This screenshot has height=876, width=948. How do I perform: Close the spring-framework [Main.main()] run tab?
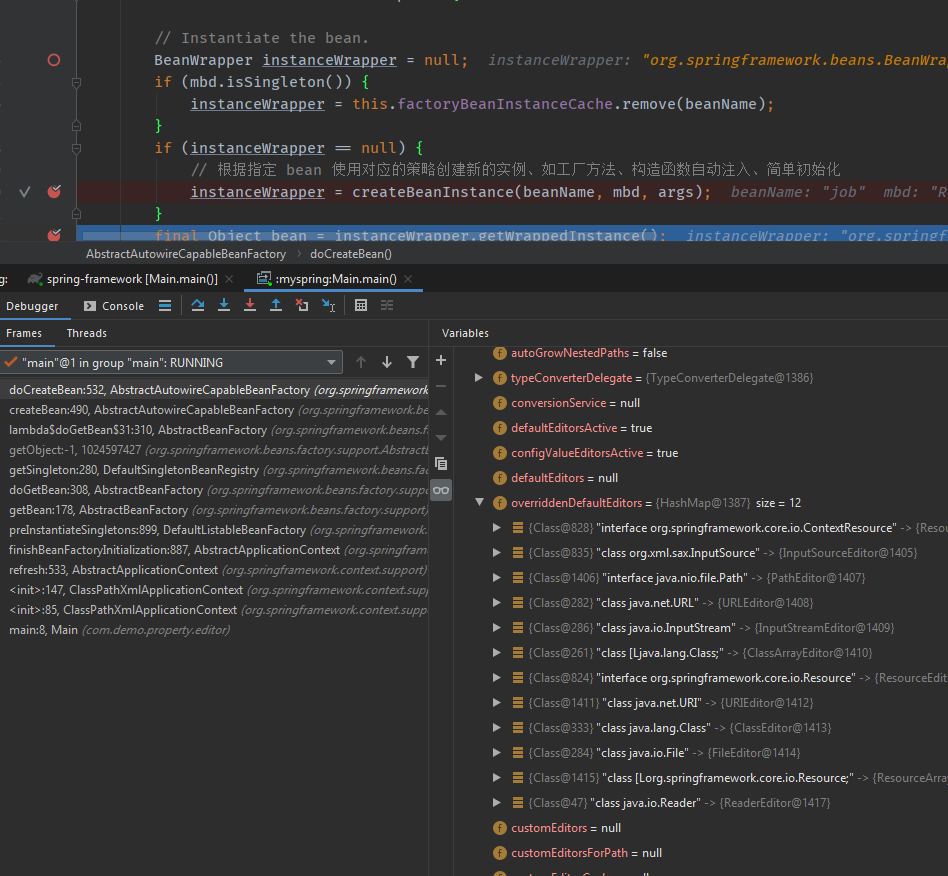point(230,279)
